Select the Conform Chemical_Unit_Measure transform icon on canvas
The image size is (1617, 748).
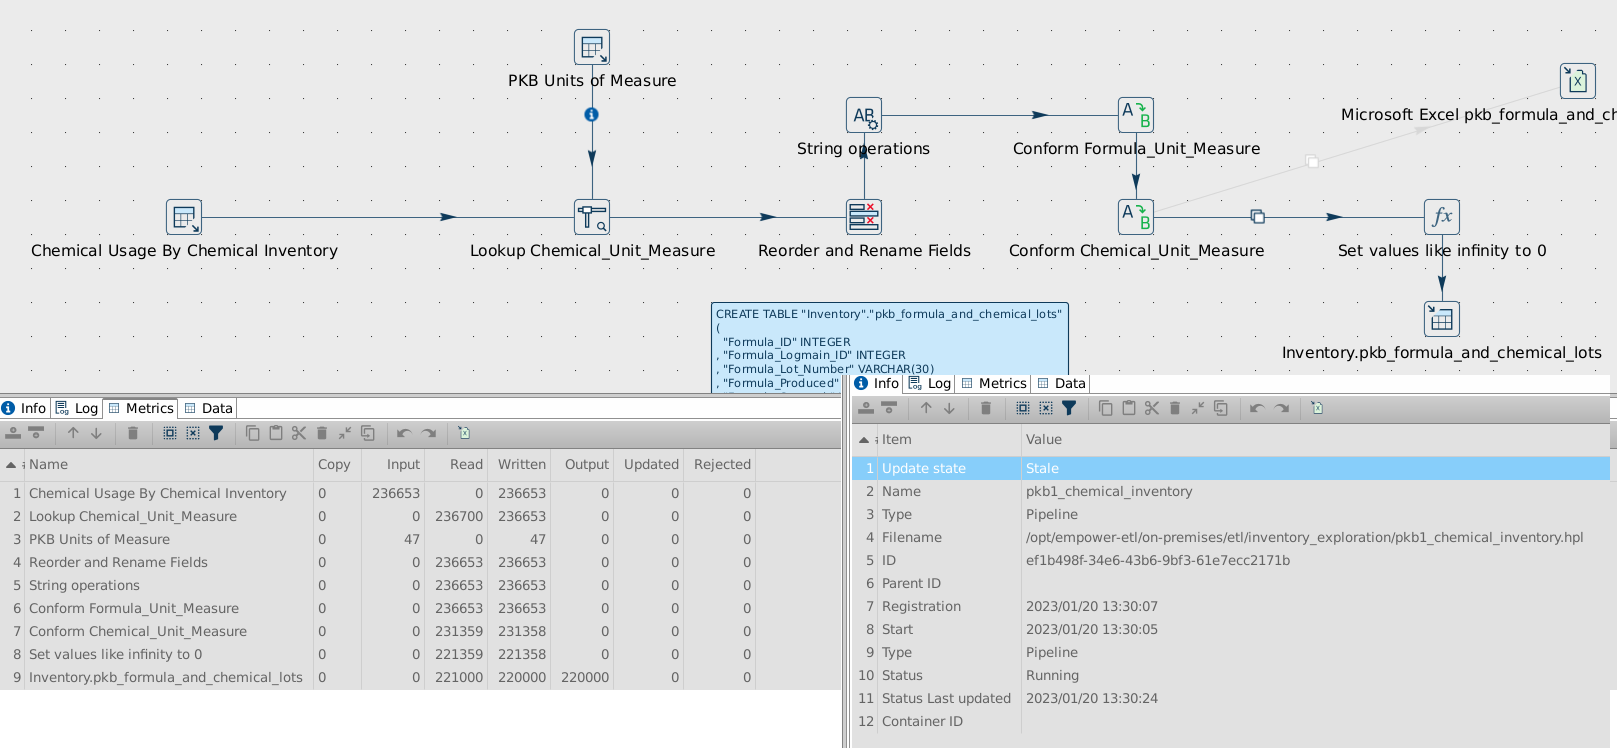1136,217
